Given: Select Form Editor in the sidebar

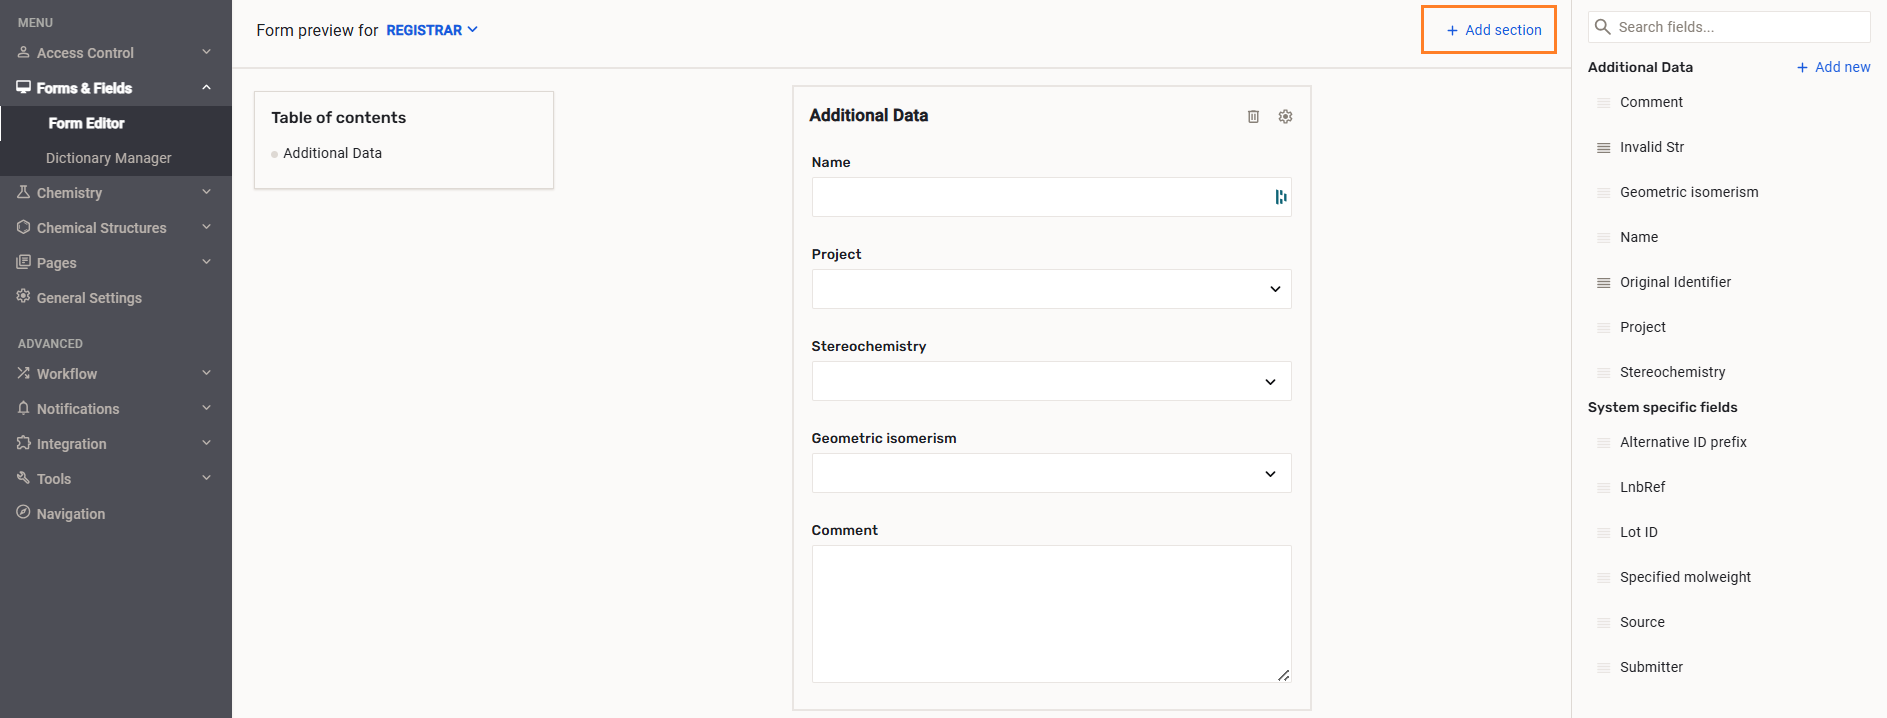Looking at the screenshot, I should tap(86, 123).
